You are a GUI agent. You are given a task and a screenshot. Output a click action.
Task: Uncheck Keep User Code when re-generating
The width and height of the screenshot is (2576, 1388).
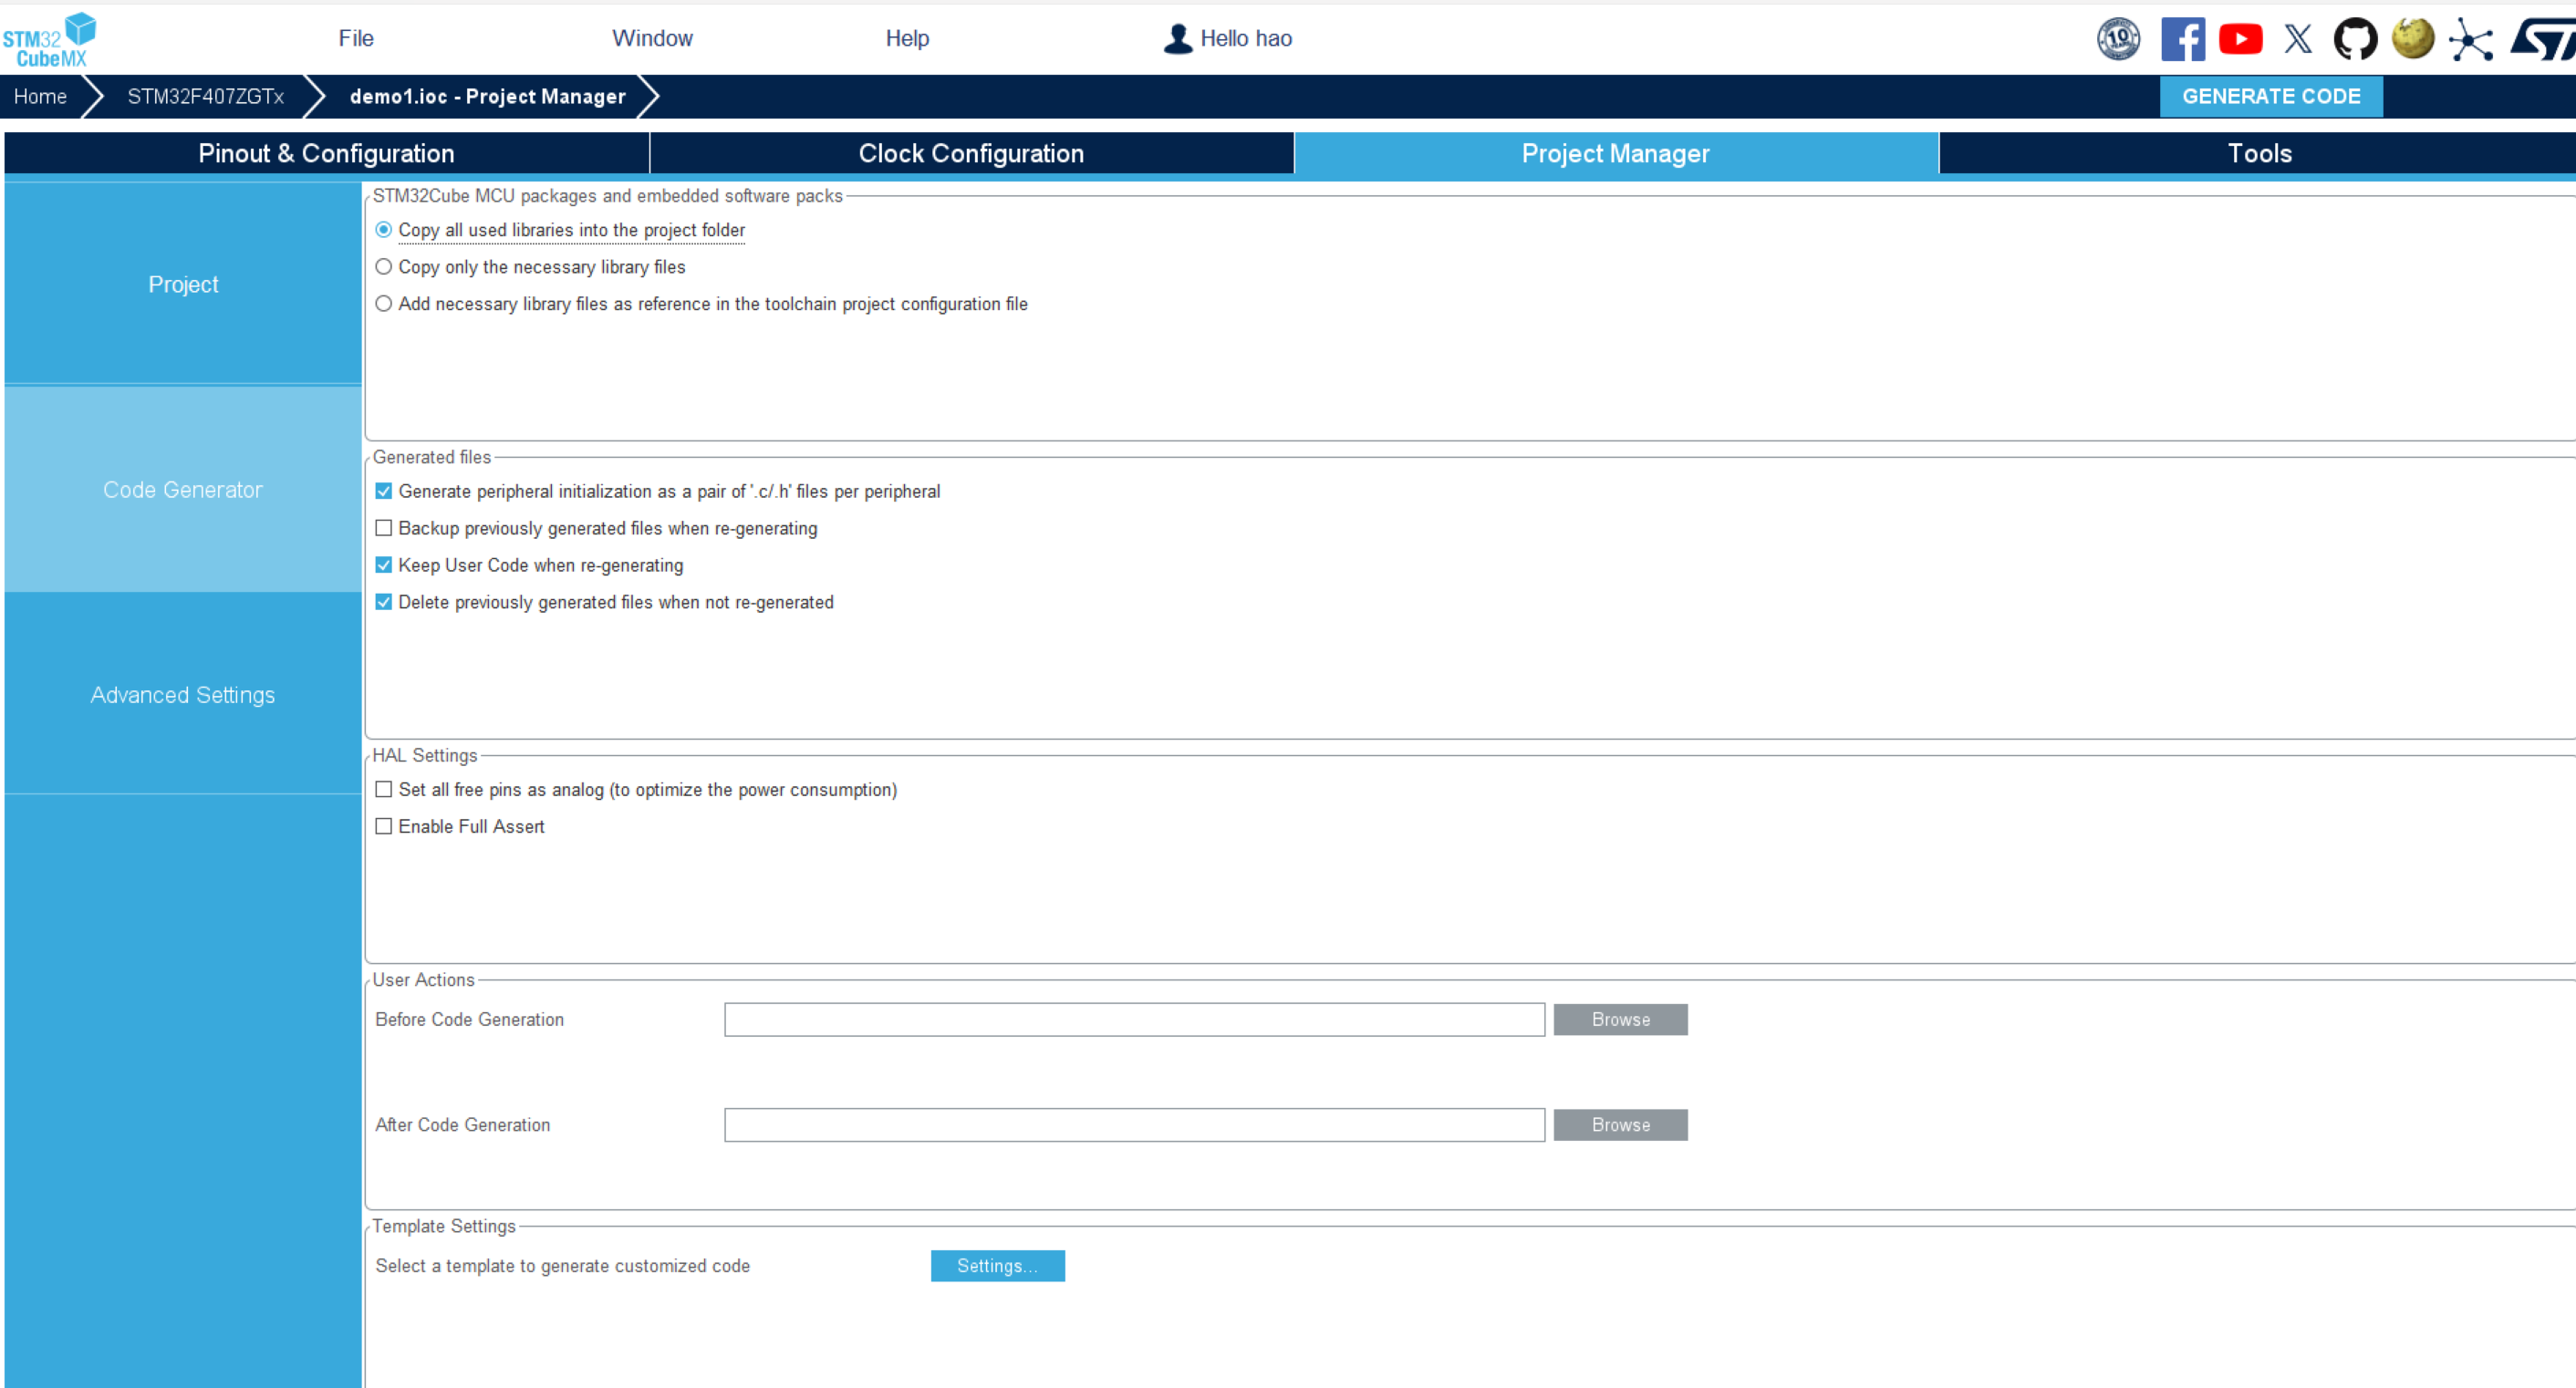[383, 565]
